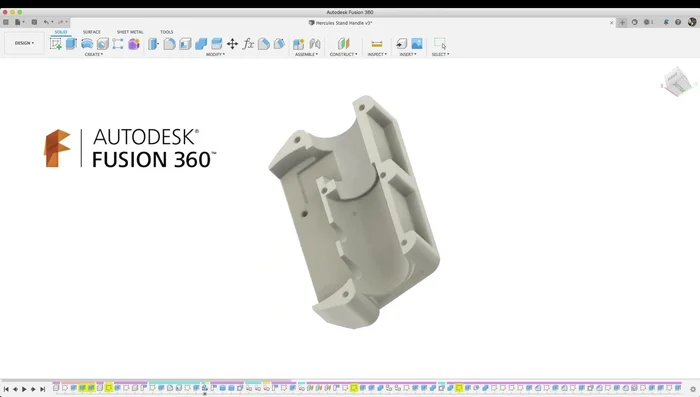700x397 pixels.
Task: Click the 3D handle model in viewport
Action: [x=353, y=212]
